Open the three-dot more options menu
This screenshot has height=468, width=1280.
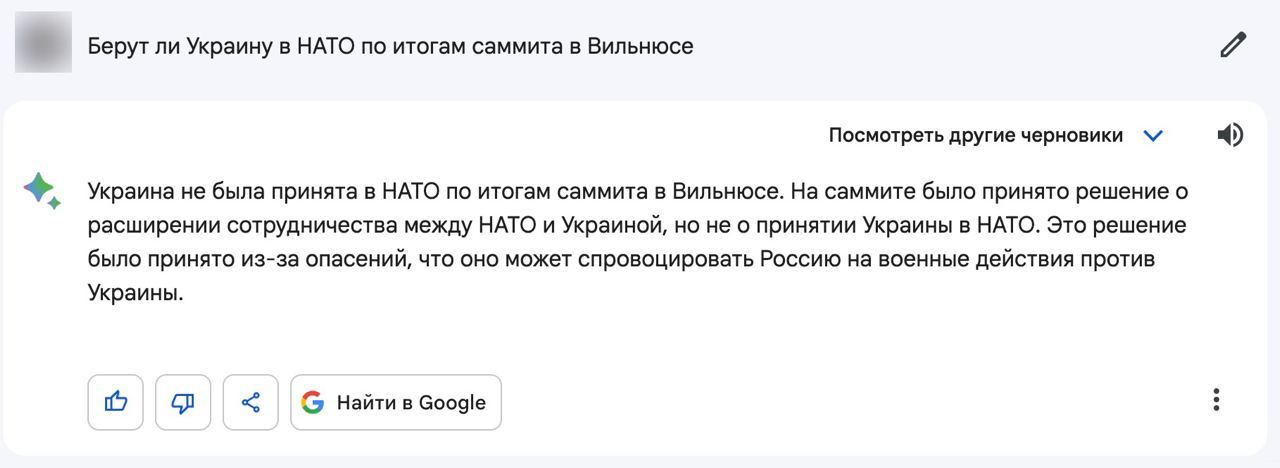pos(1216,400)
